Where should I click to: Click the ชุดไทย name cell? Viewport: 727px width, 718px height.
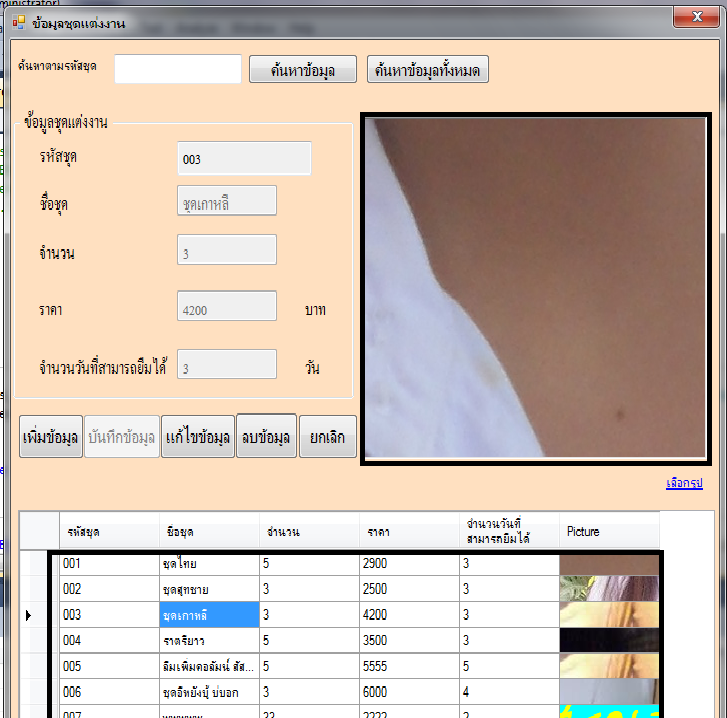210,563
